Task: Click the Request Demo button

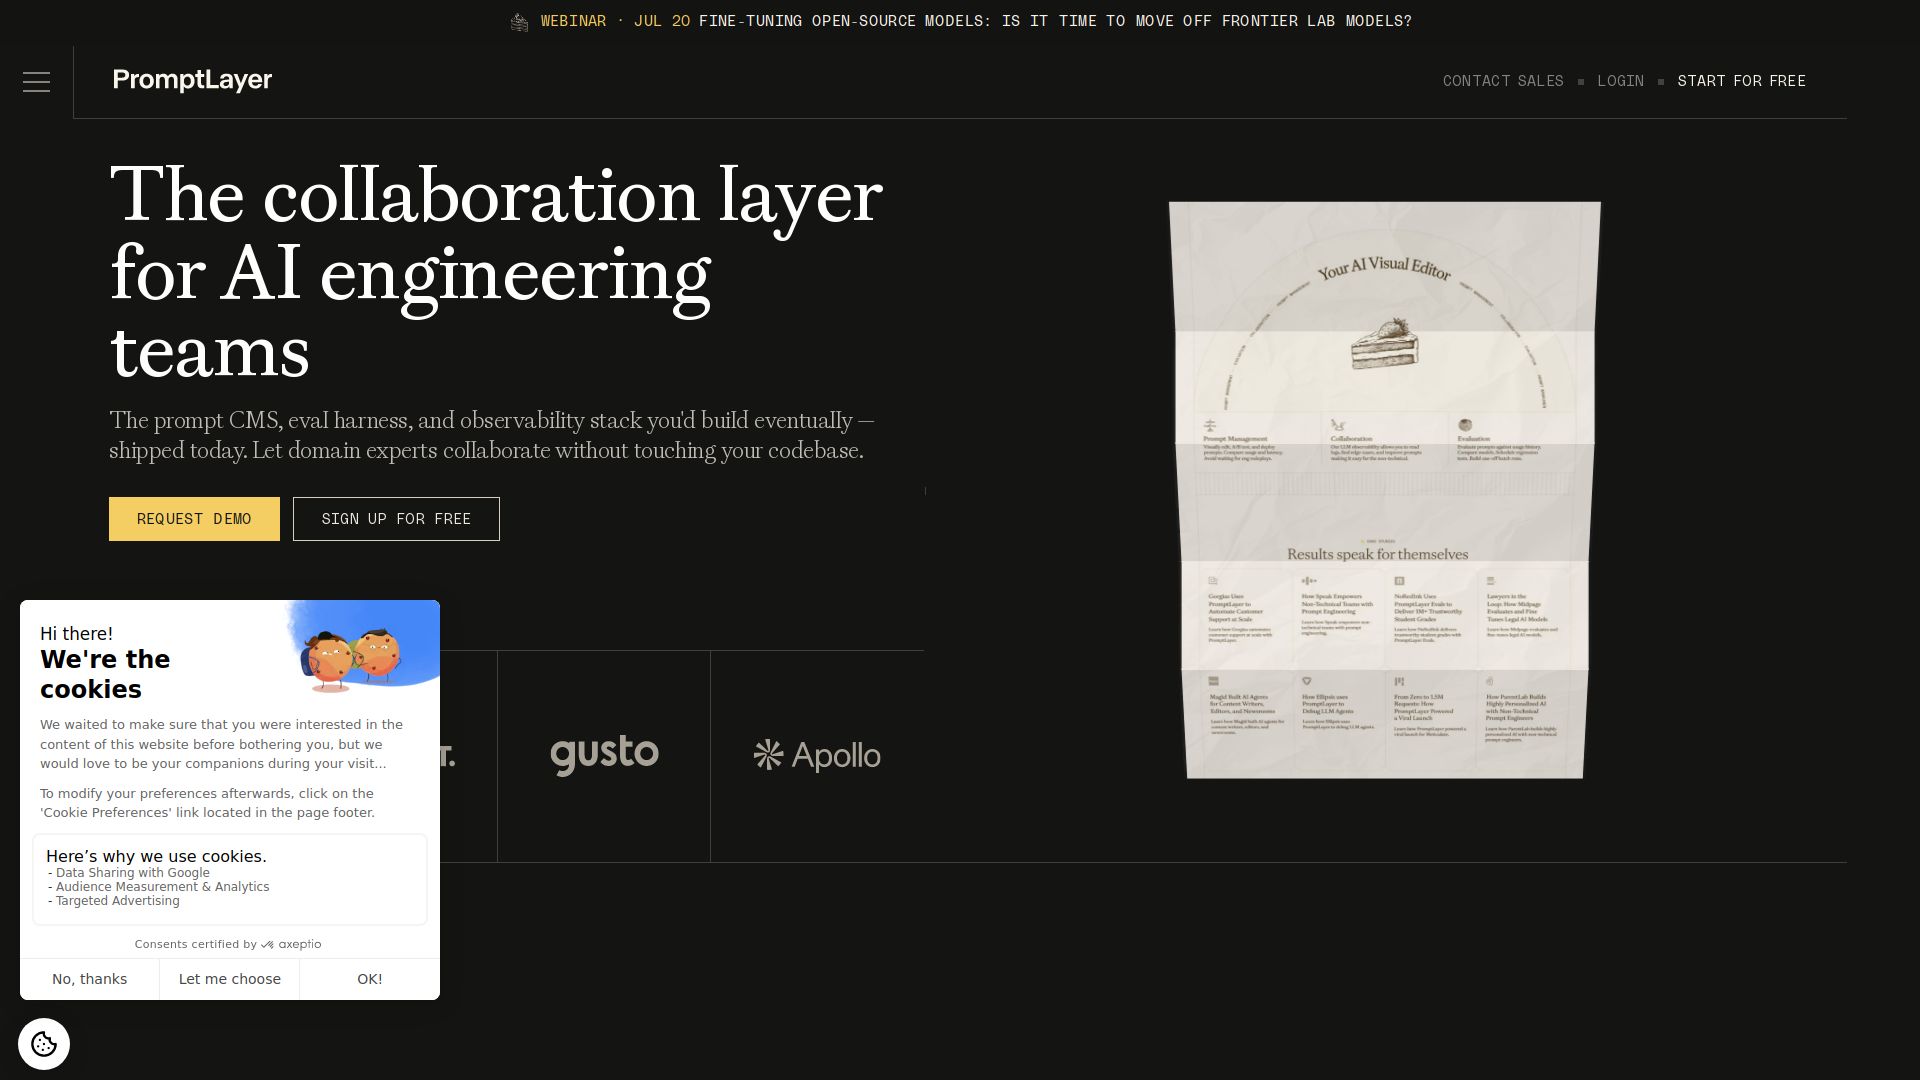Action: tap(194, 519)
